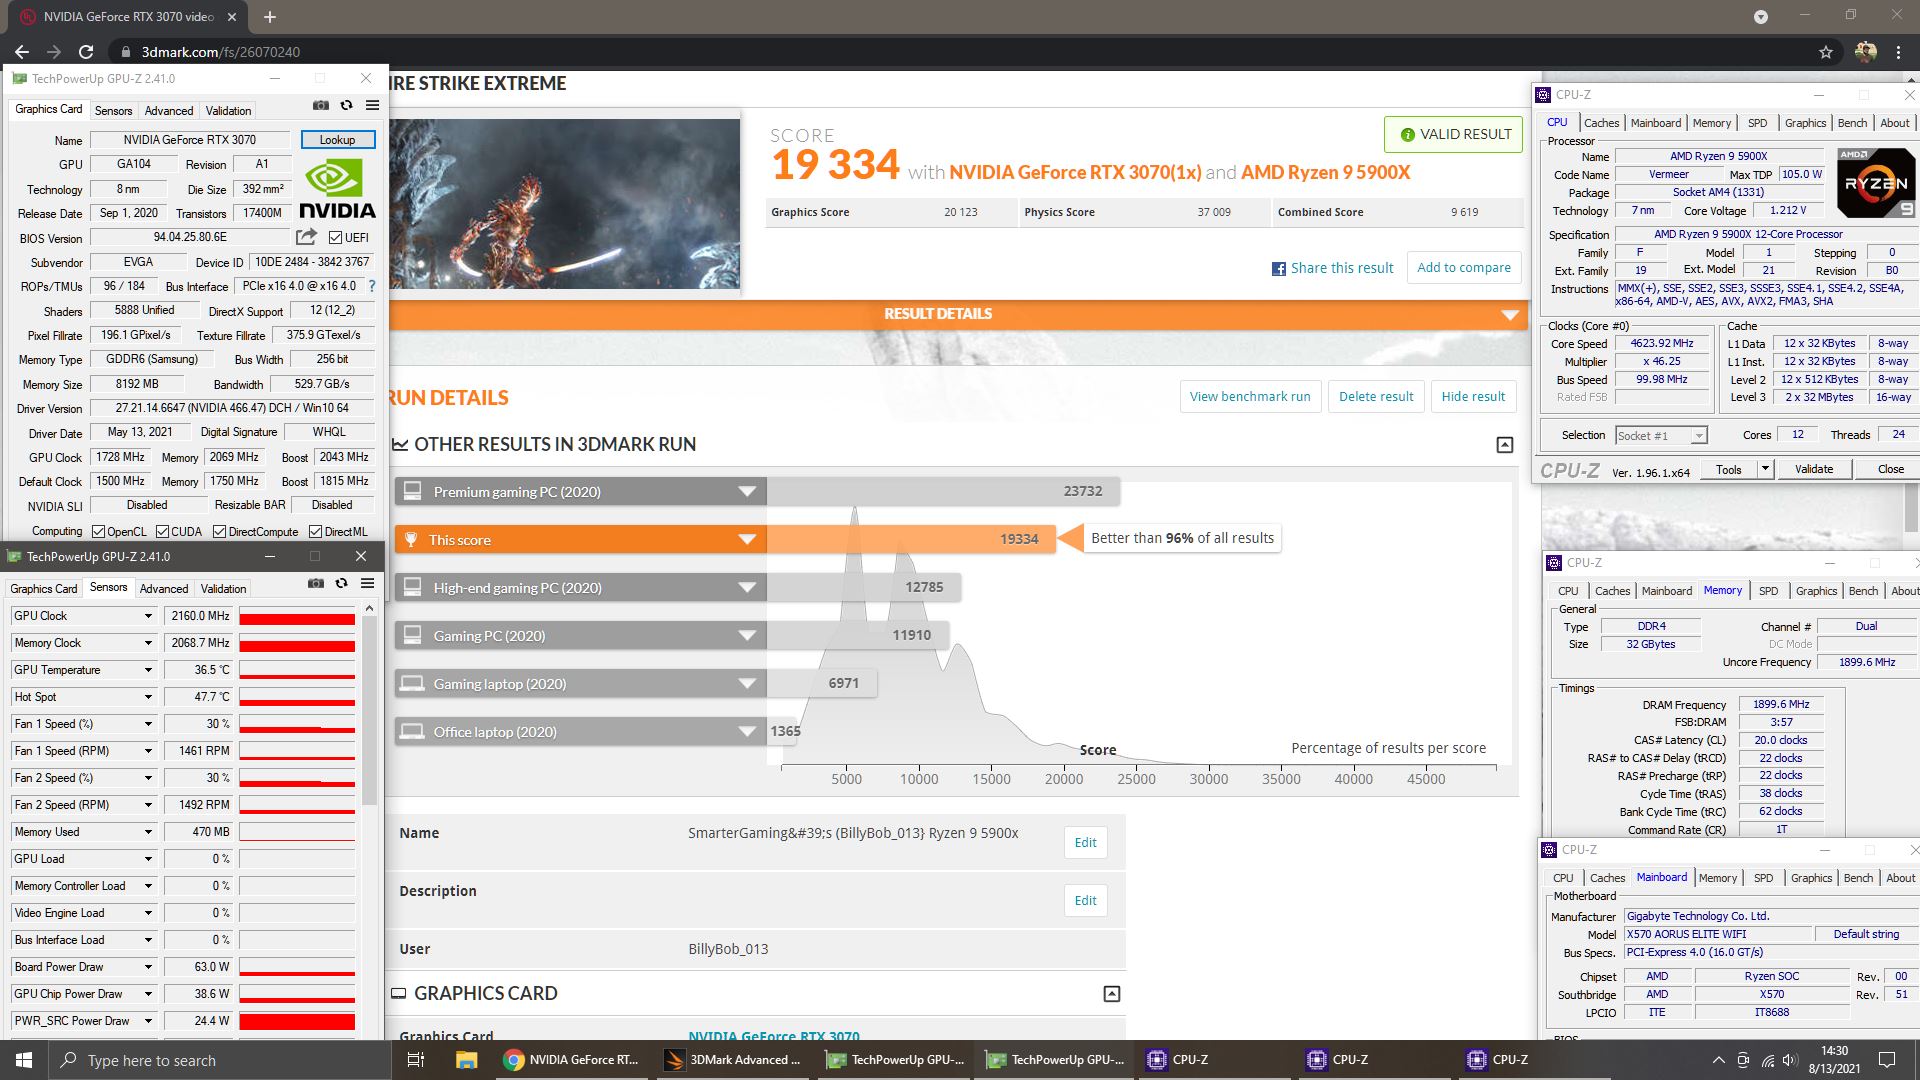Screen dimensions: 1920x1080
Task: Toggle the DirectCompute checkbox
Action: (x=219, y=532)
